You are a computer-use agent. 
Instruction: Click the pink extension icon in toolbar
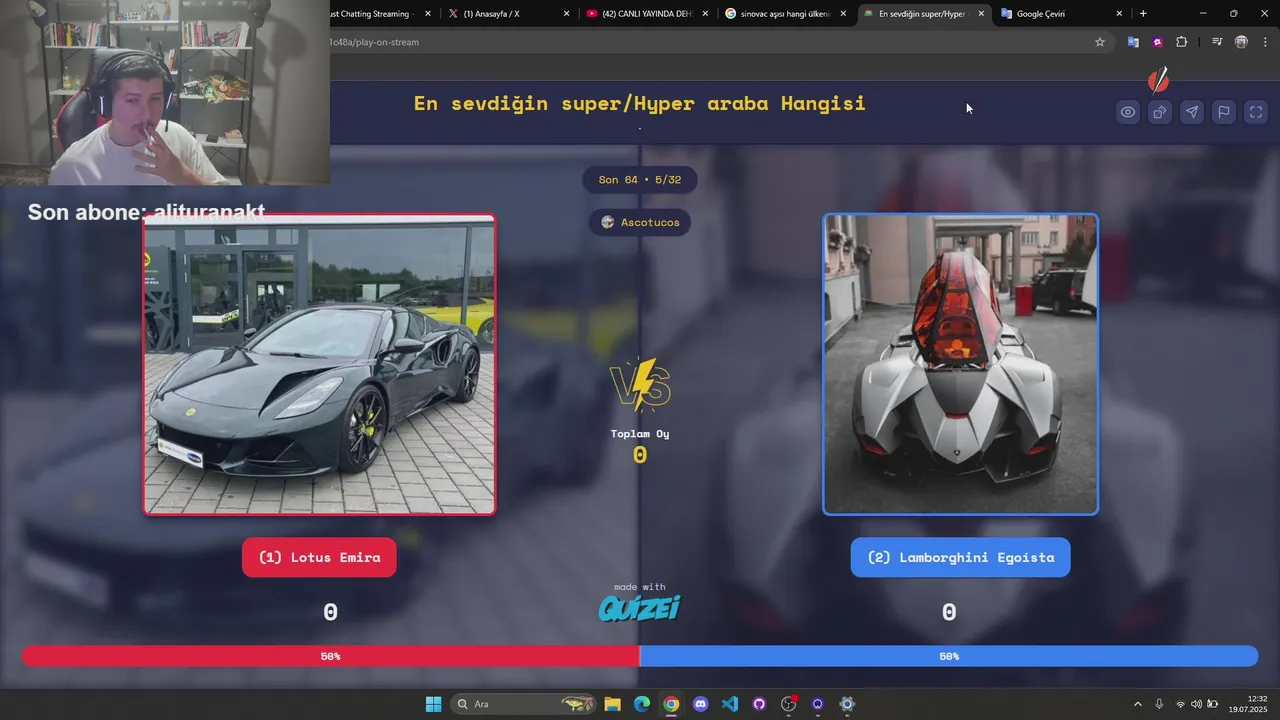[1157, 42]
